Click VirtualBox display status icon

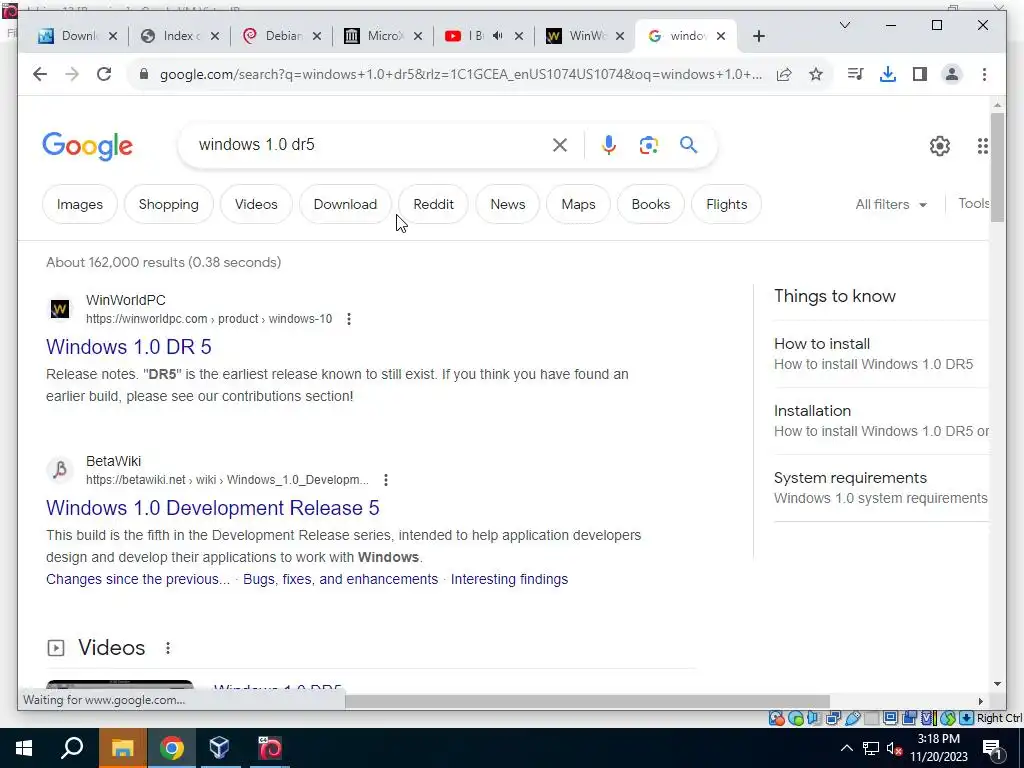click(890, 718)
